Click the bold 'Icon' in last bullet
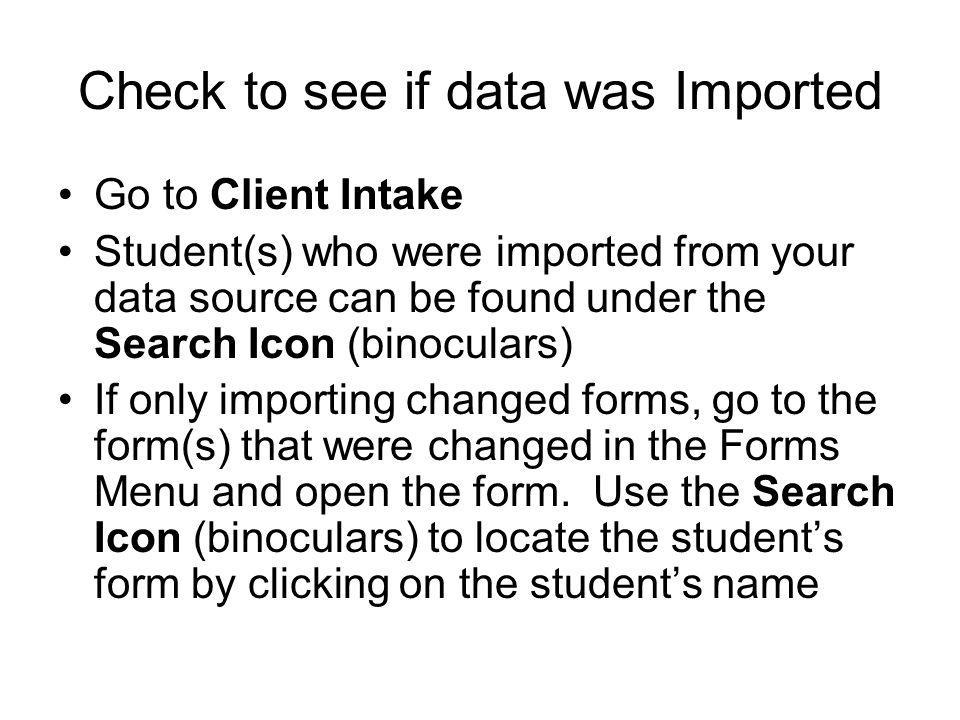This screenshot has height=720, width=960. (138, 538)
